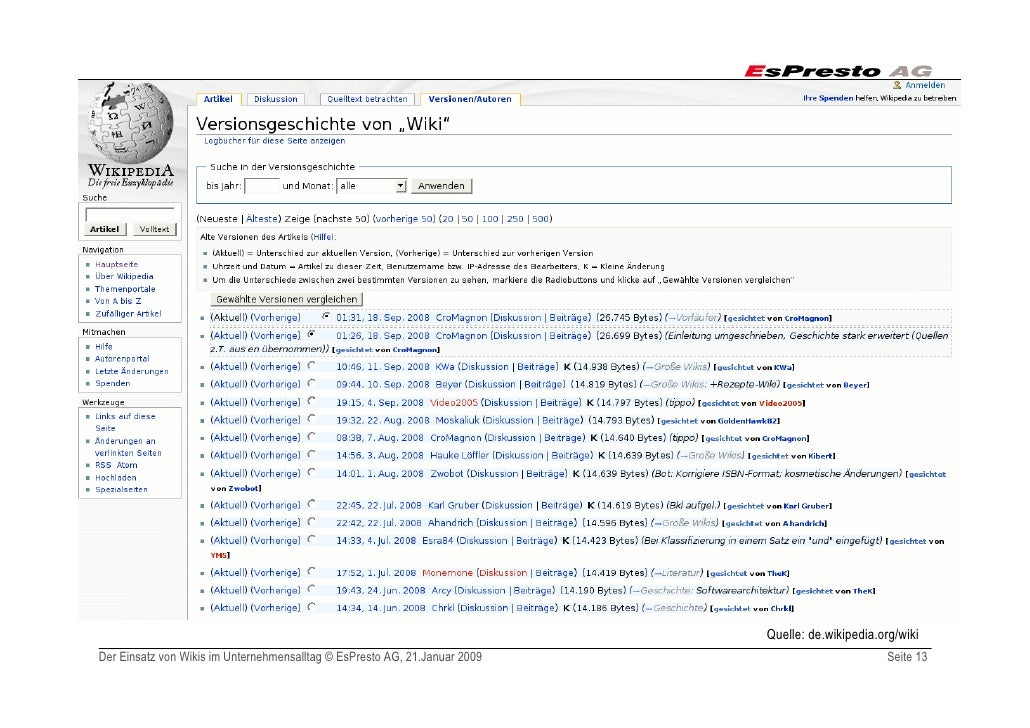Open user Beyer's profile link

point(449,384)
